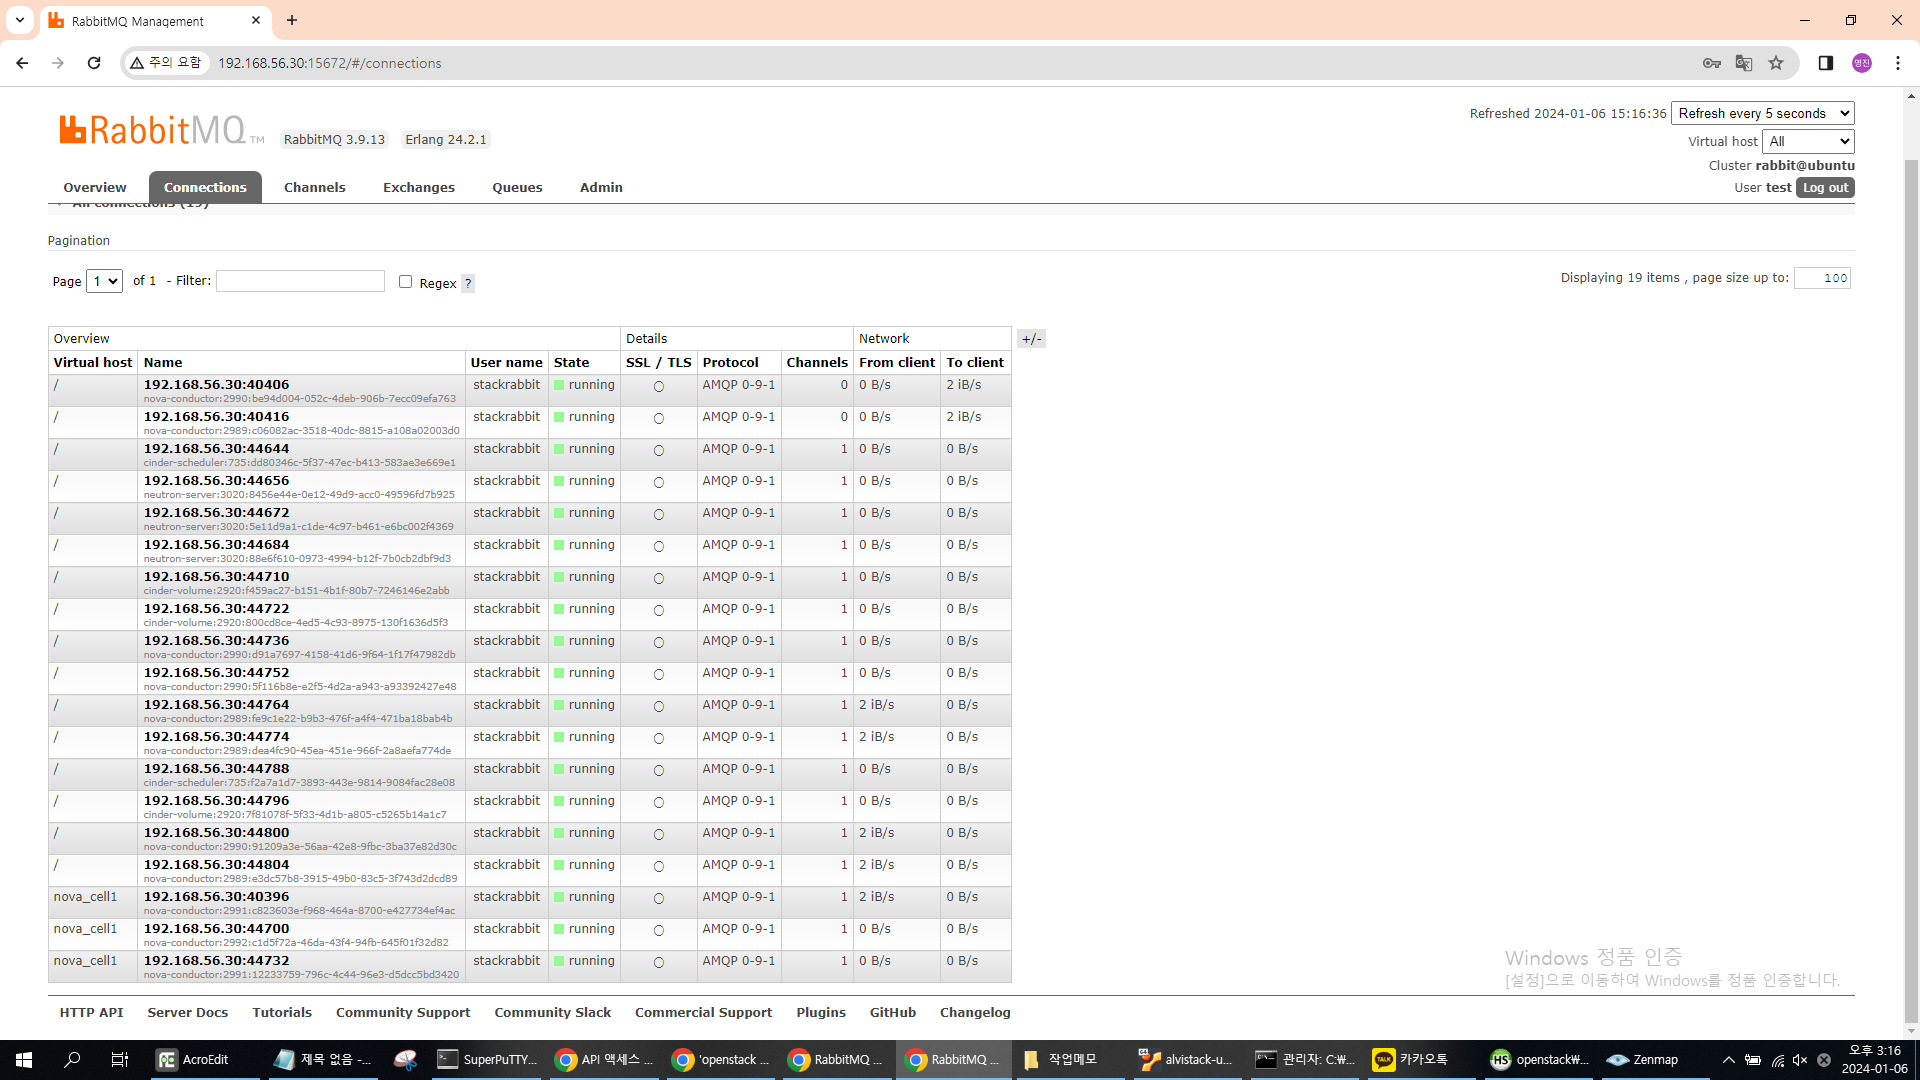The image size is (1920, 1080).
Task: Click the Filter input field
Action: [300, 281]
